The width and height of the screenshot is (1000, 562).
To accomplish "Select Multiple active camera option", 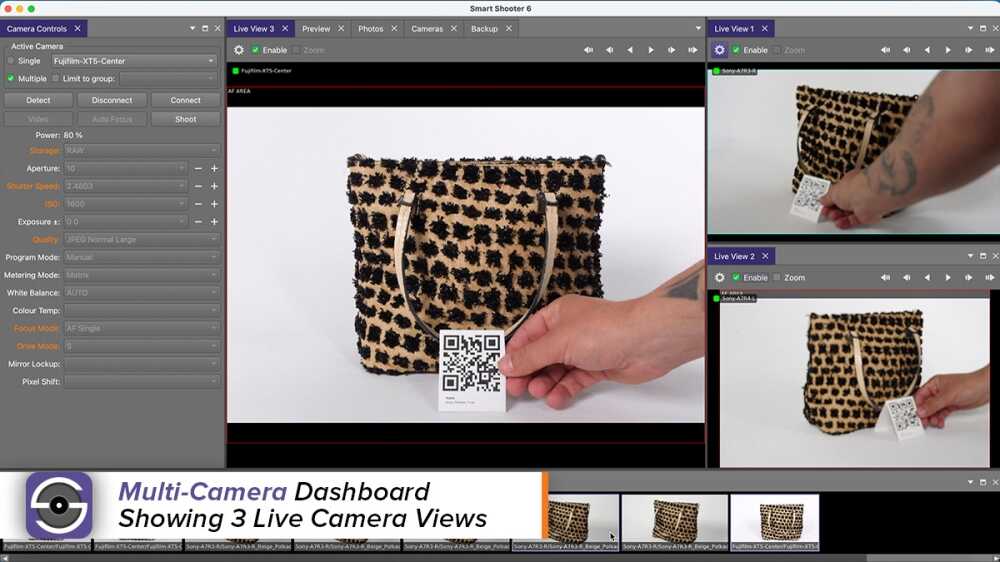I will pos(10,78).
